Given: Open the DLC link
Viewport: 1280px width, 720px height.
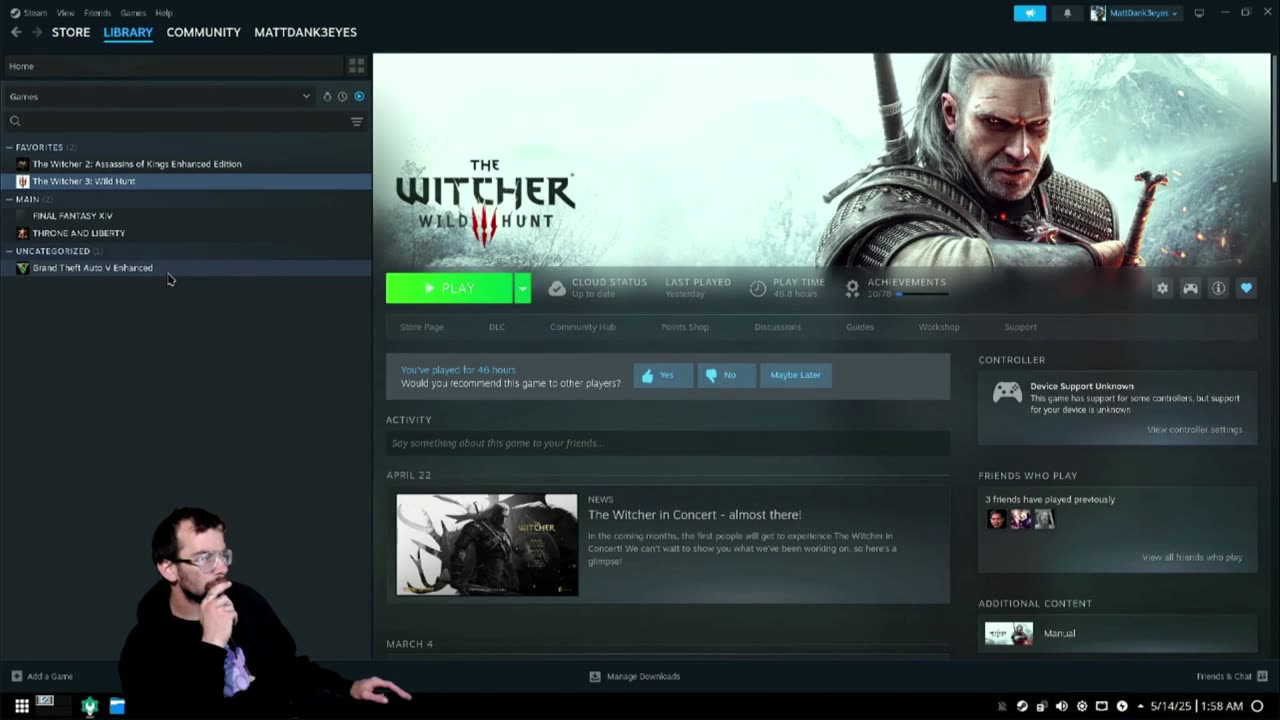Looking at the screenshot, I should coord(497,327).
